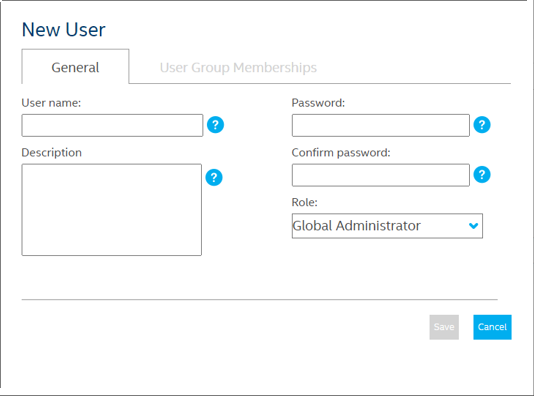534x398 pixels.
Task: Click the grayed-out Save button
Action: coord(444,327)
